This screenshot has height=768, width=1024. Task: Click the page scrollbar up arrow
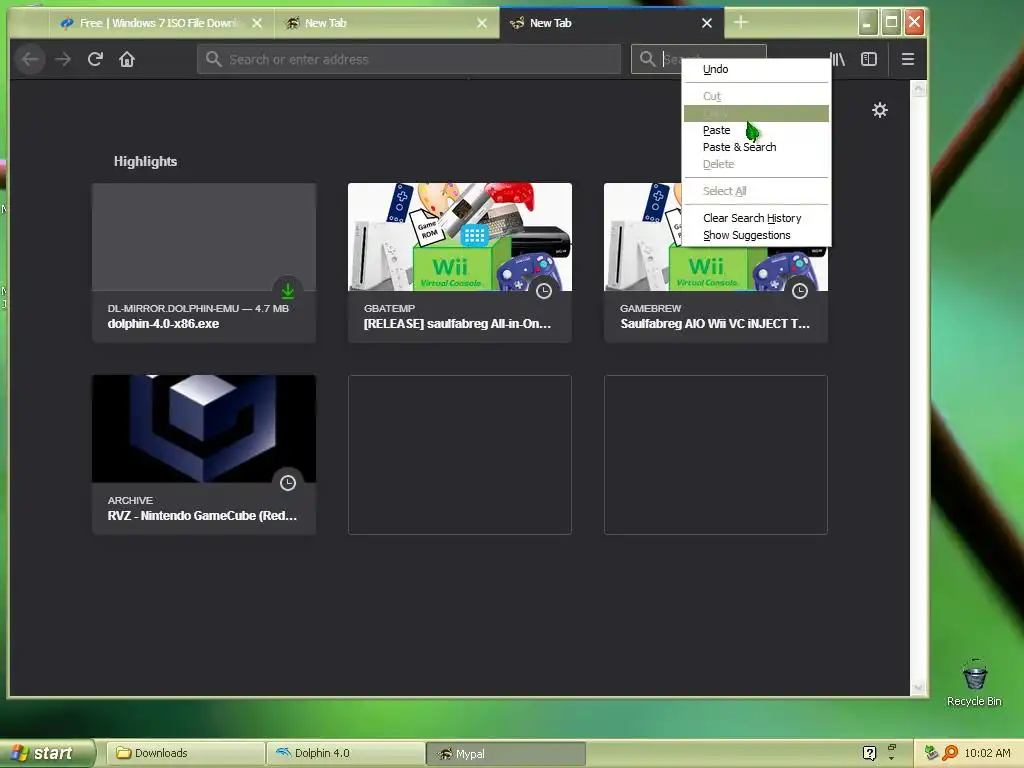[x=918, y=88]
